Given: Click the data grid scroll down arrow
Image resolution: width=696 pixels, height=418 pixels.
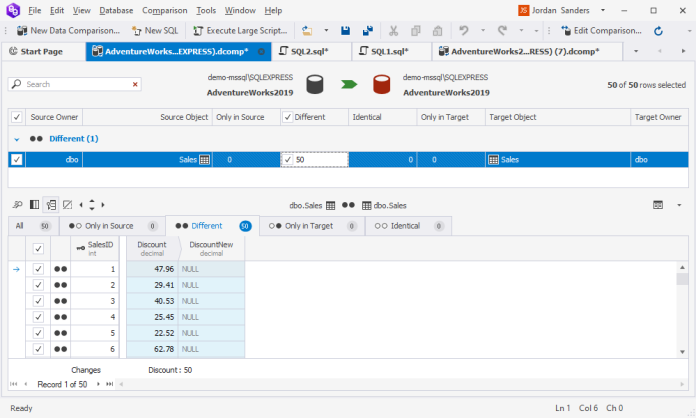Looking at the screenshot, I should (x=682, y=352).
